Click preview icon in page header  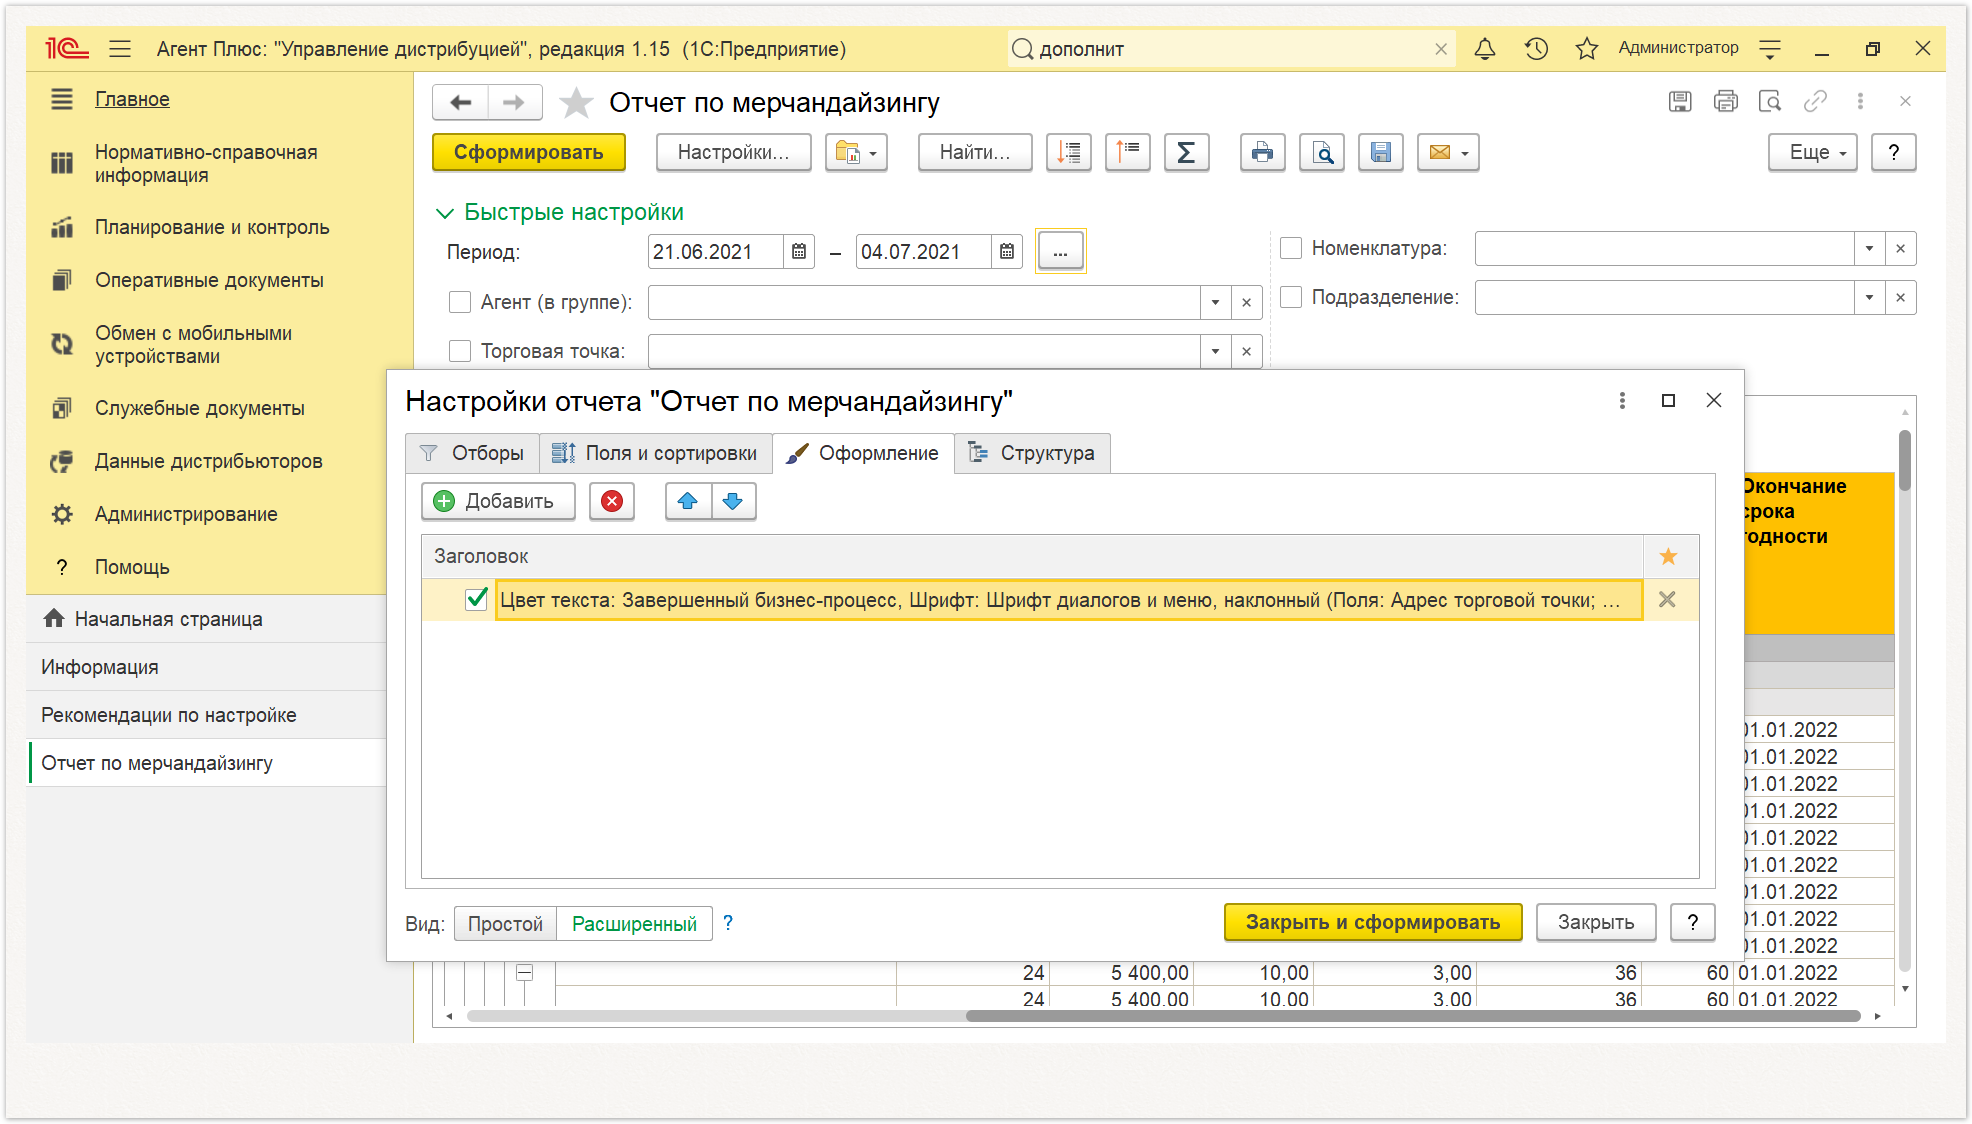pos(1770,101)
